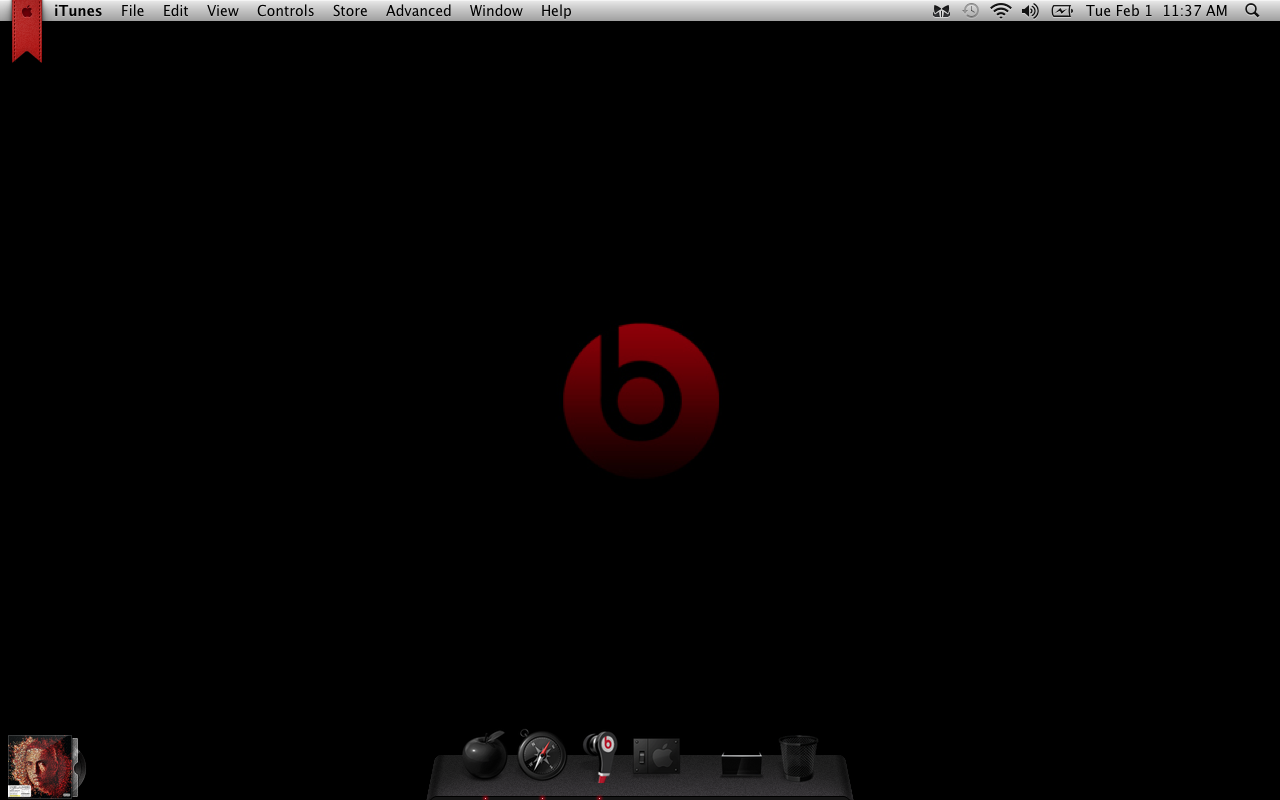Click the date and time clock
1280x800 pixels.
point(1157,11)
